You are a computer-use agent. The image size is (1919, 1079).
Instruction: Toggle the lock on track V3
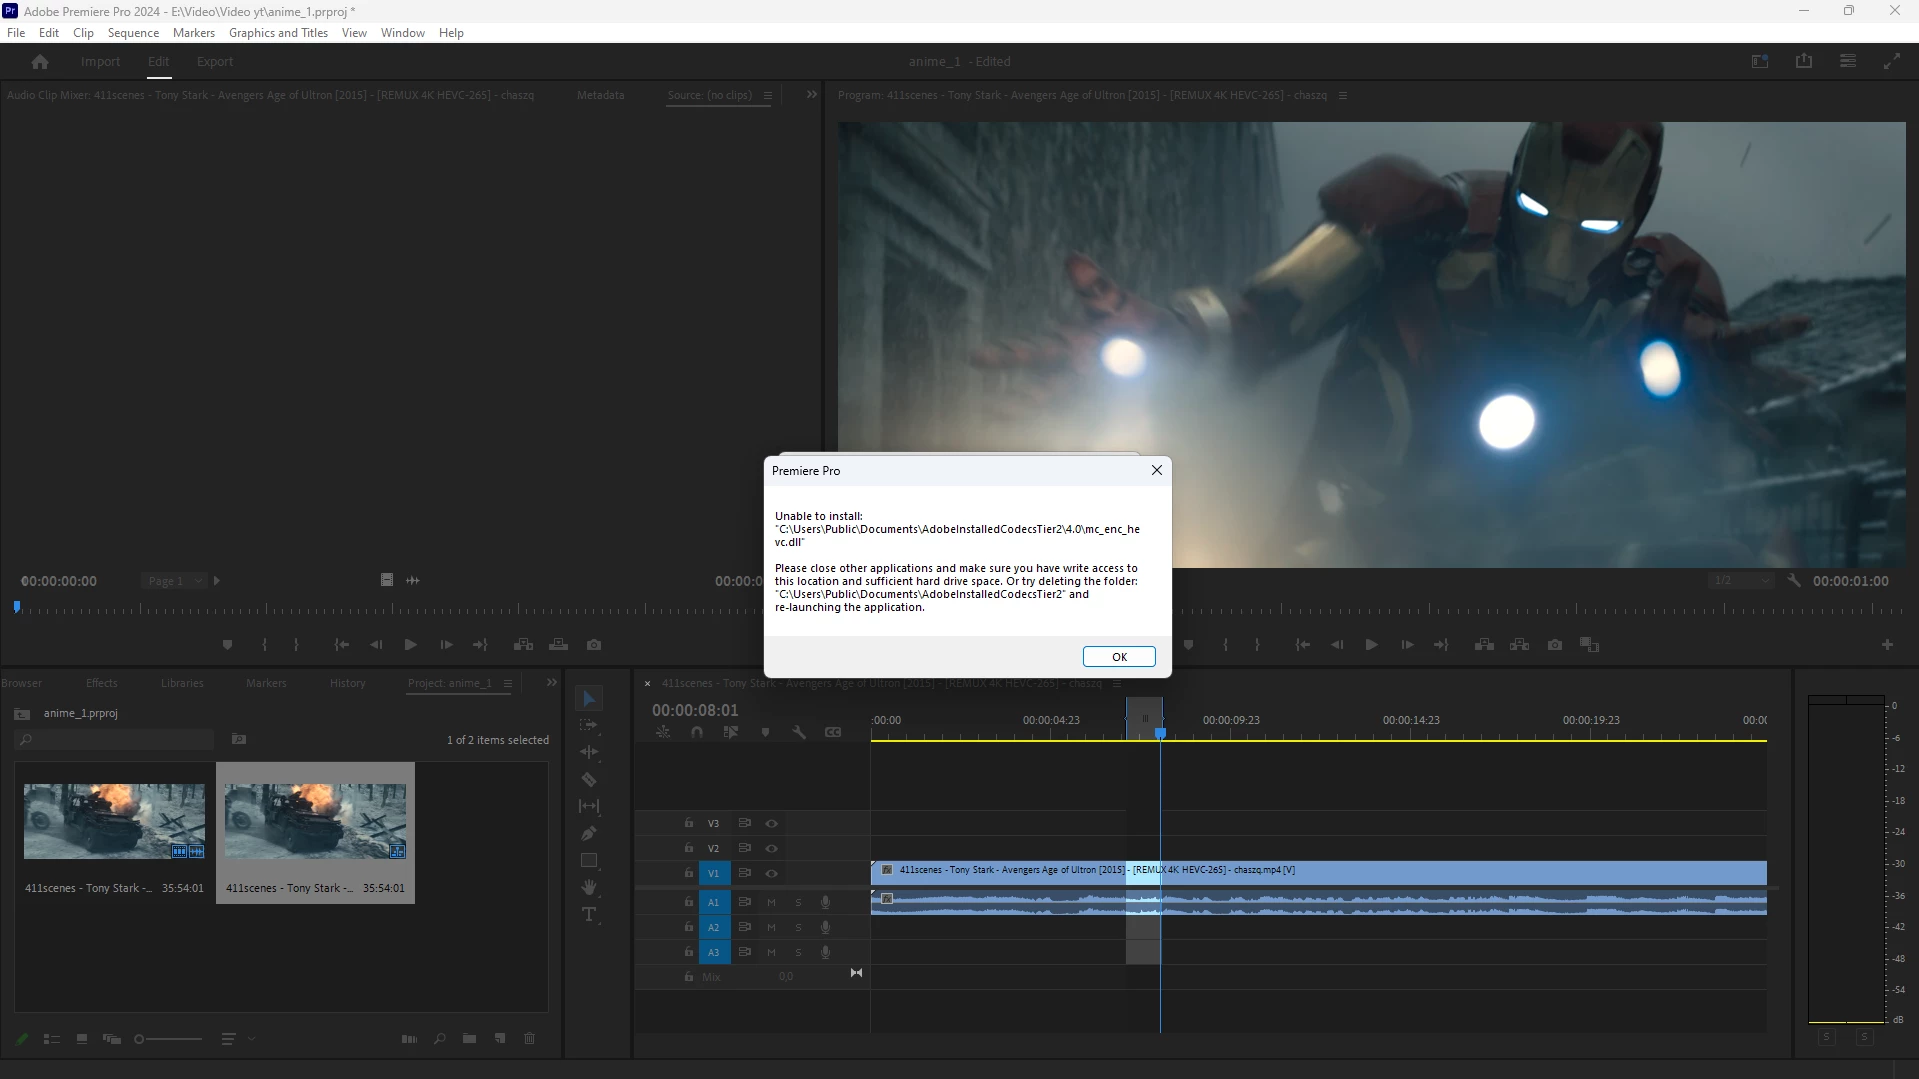[689, 823]
